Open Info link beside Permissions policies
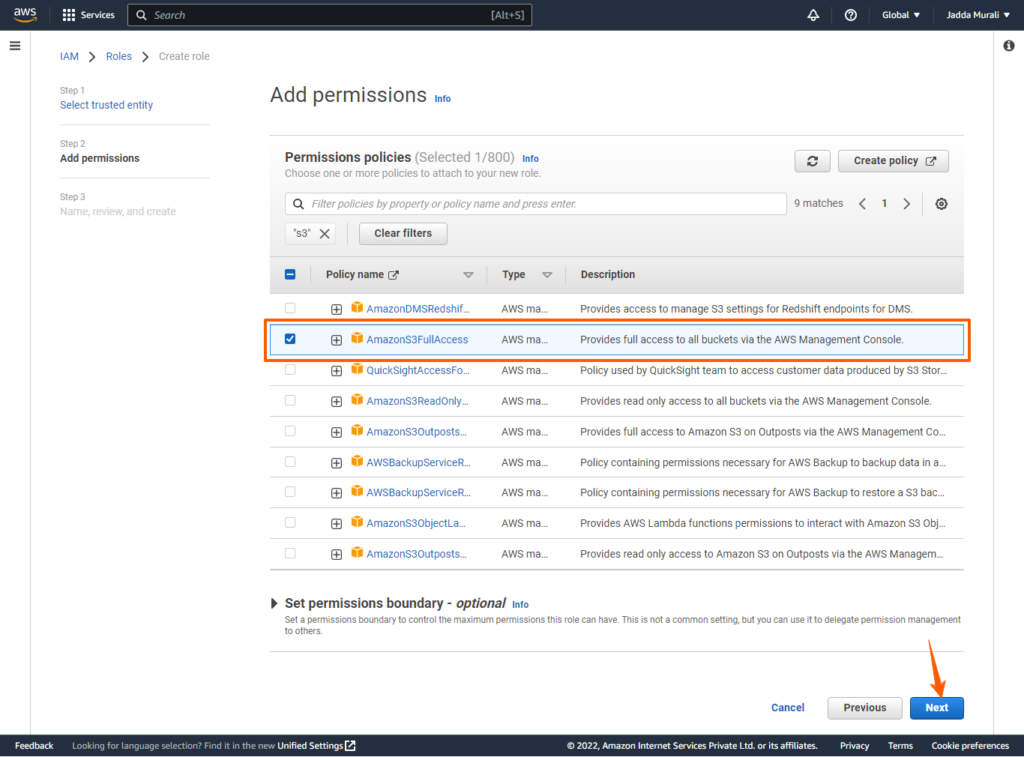The image size is (1024, 757). (530, 159)
